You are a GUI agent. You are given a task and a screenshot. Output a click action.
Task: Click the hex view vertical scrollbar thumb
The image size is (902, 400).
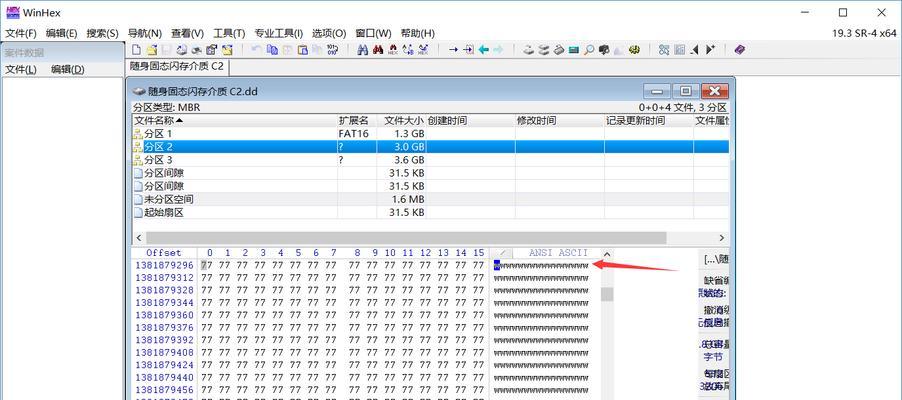click(607, 294)
